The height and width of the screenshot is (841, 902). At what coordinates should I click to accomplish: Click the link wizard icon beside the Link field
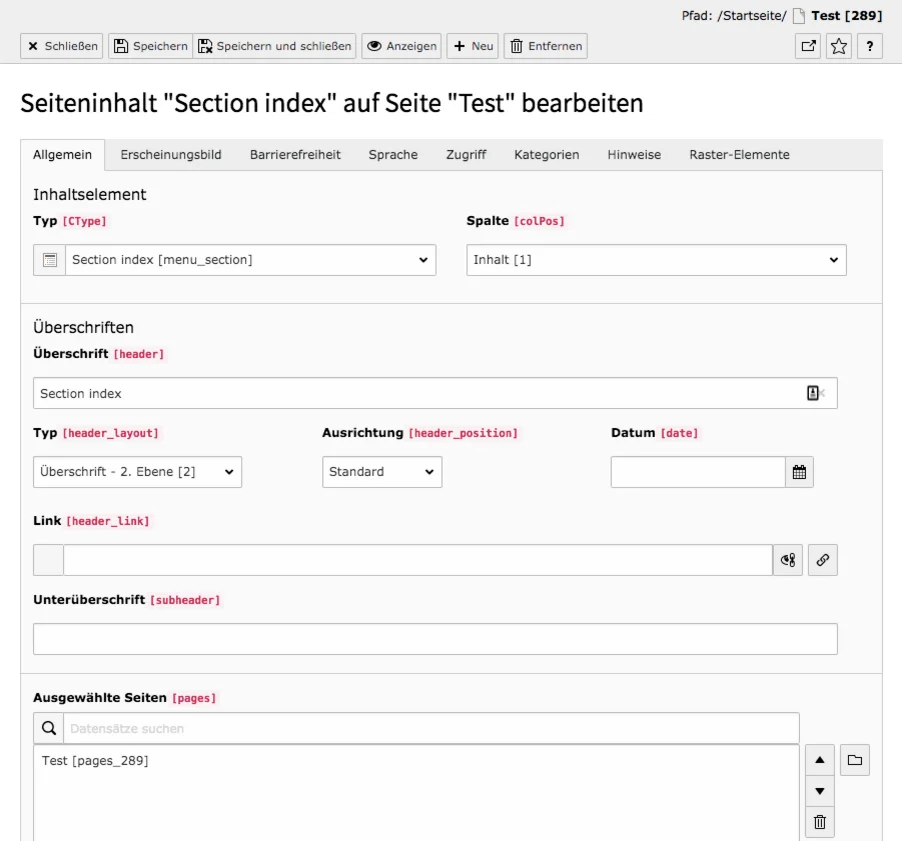787,559
